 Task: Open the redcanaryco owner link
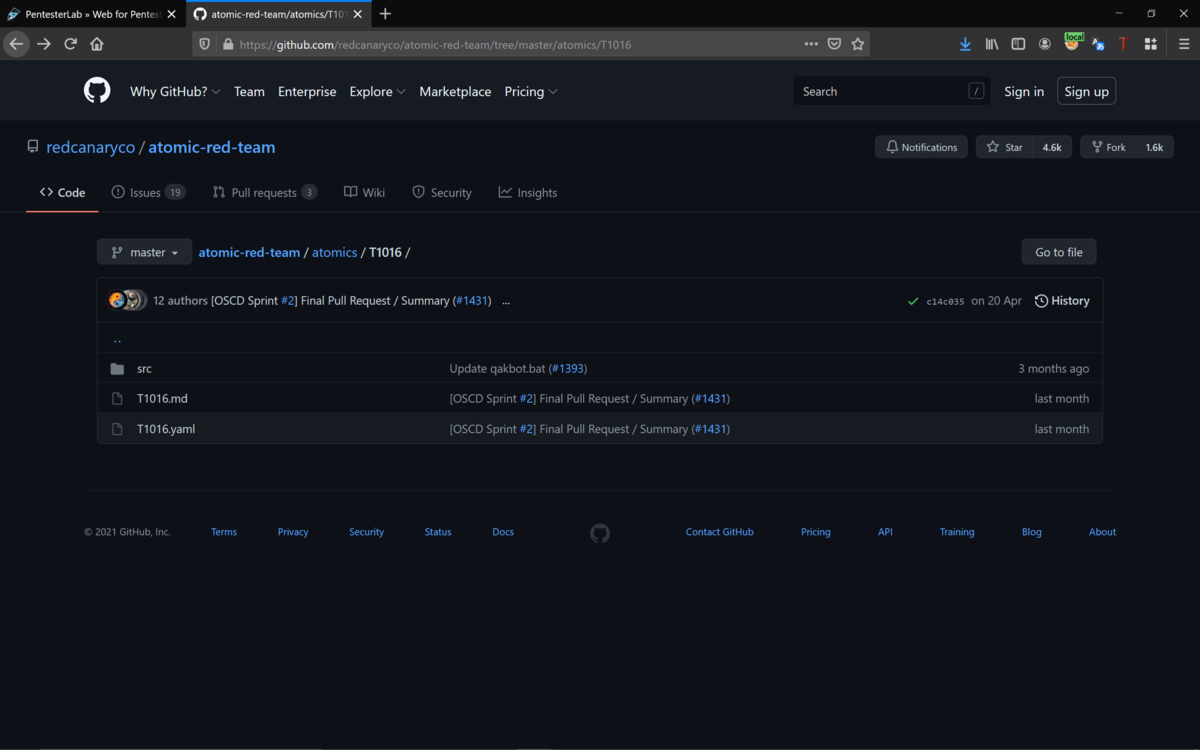pos(90,147)
